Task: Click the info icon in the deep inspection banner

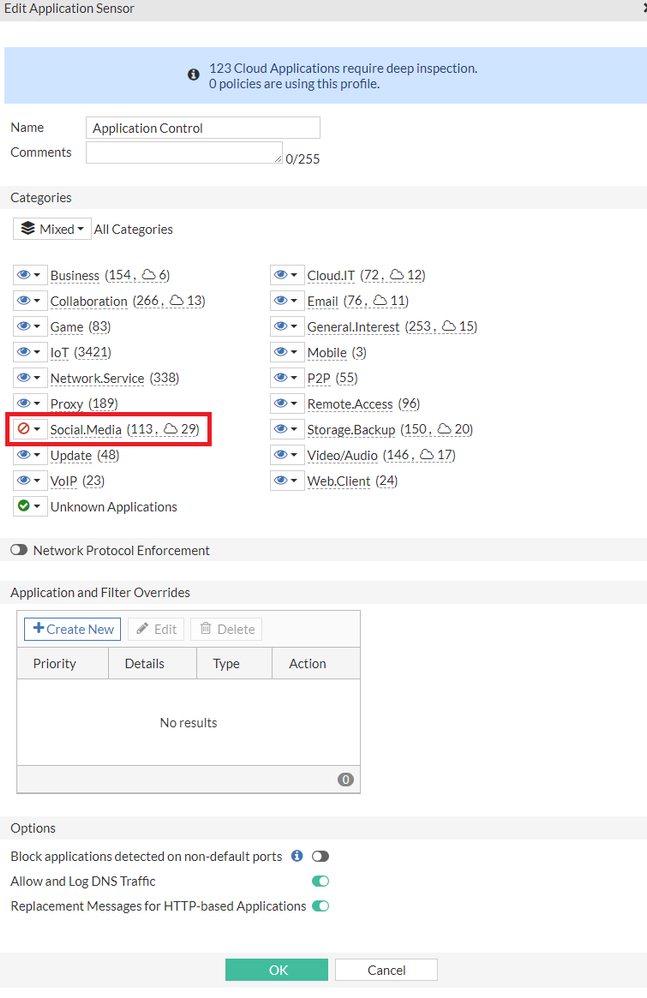Action: [194, 75]
